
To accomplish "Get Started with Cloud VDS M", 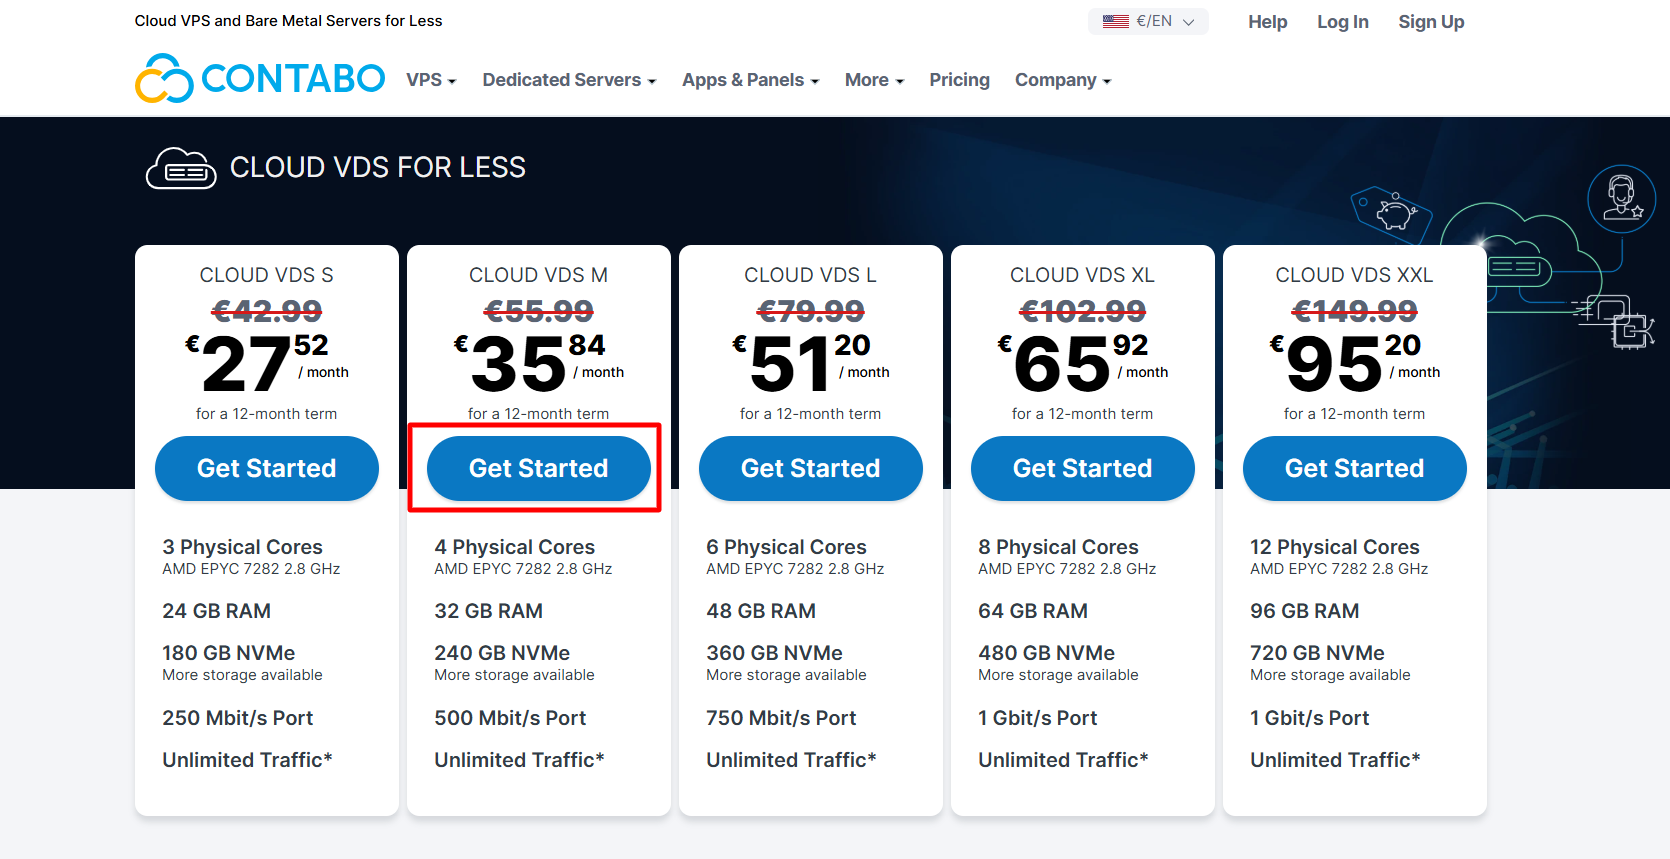I will tap(539, 468).
